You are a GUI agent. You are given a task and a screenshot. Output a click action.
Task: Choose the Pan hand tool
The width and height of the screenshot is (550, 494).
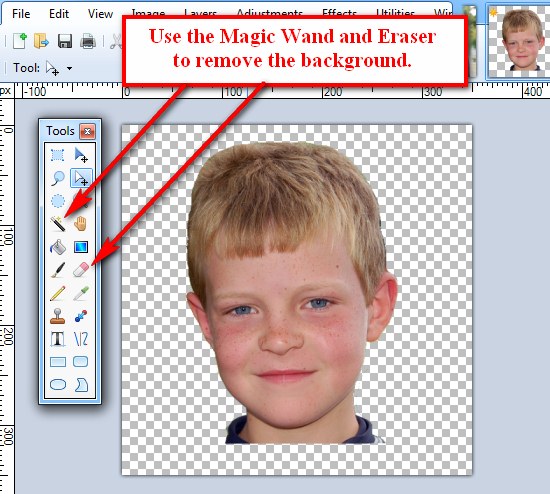[x=81, y=223]
